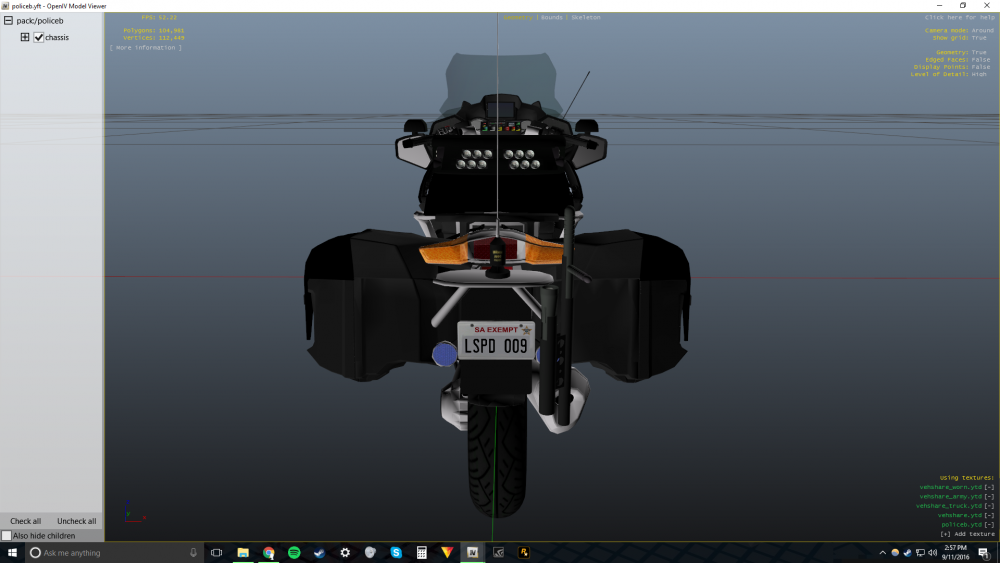
Task: Click the orange-blue circle system tray icon
Action: pos(895,553)
